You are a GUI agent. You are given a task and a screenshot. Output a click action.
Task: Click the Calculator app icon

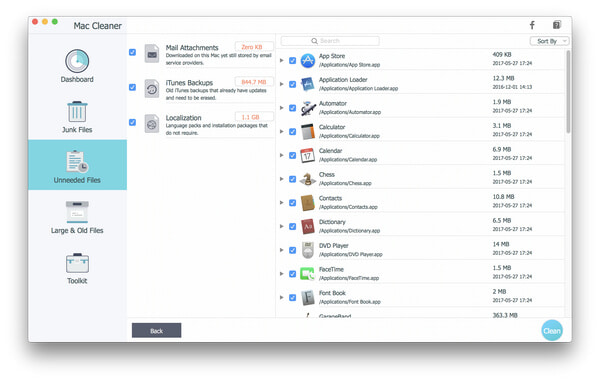308,132
